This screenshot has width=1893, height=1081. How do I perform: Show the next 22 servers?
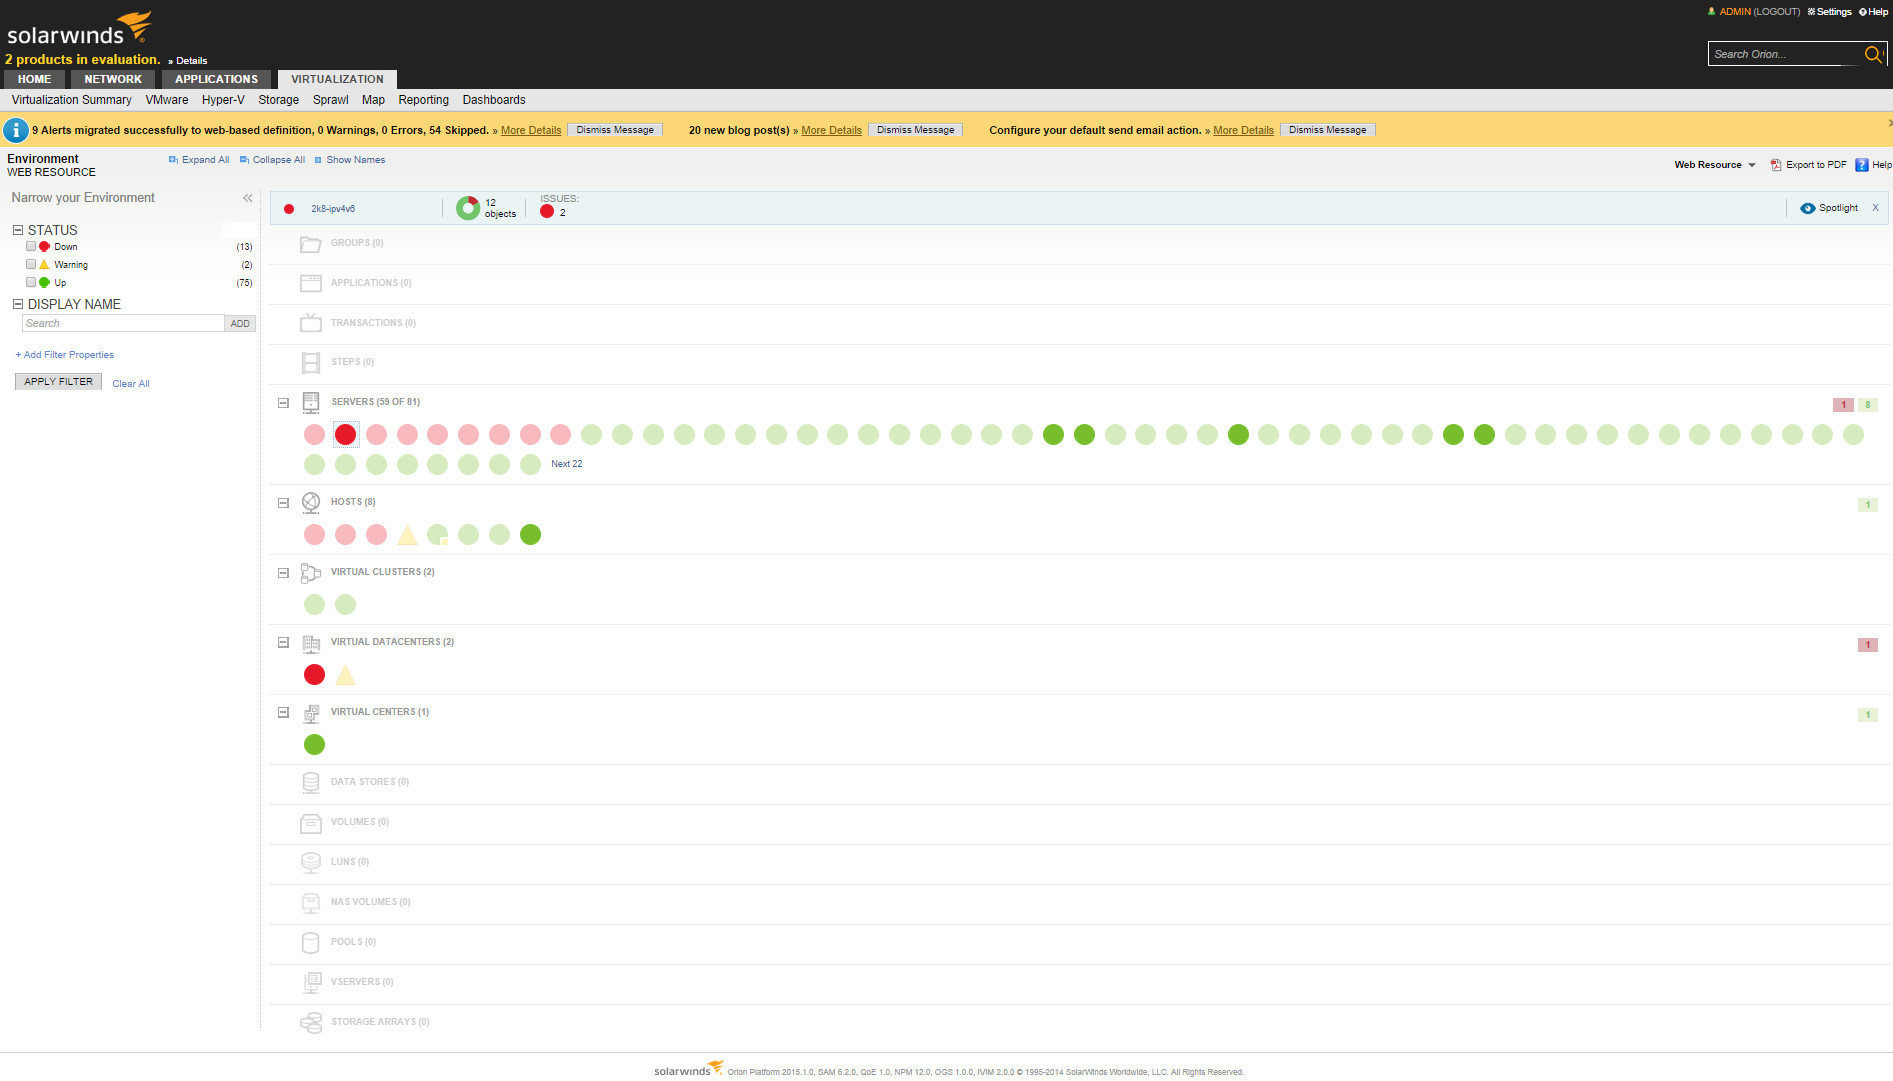tap(567, 464)
